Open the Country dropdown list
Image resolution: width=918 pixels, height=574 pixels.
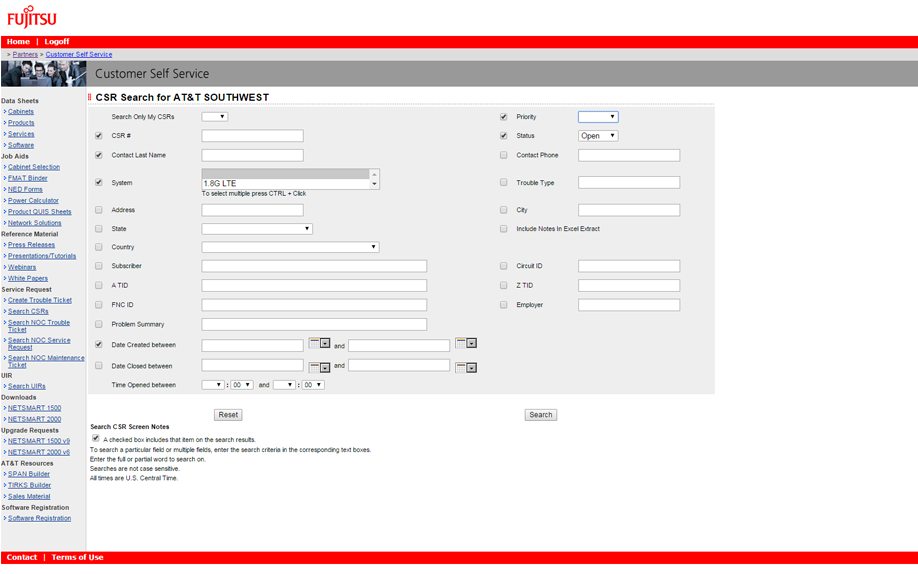point(290,247)
